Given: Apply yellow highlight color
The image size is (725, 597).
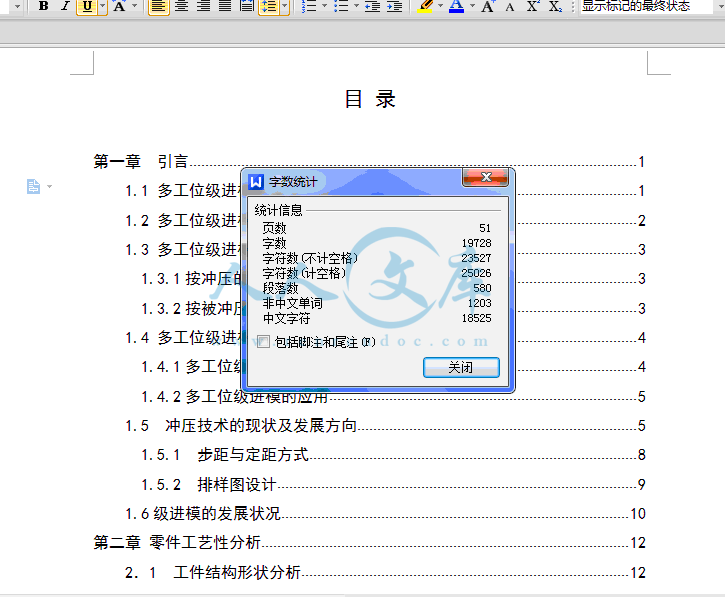Looking at the screenshot, I should pos(425,6).
